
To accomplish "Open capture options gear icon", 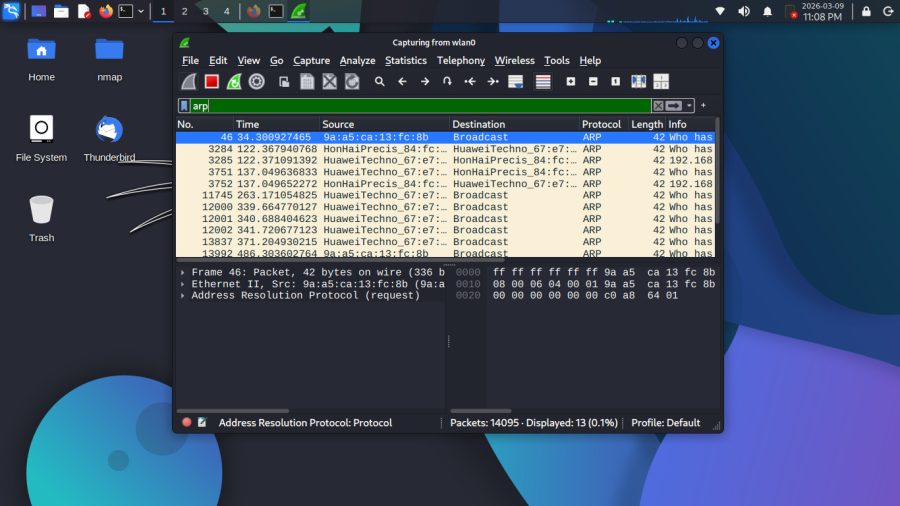I will pyautogui.click(x=256, y=82).
